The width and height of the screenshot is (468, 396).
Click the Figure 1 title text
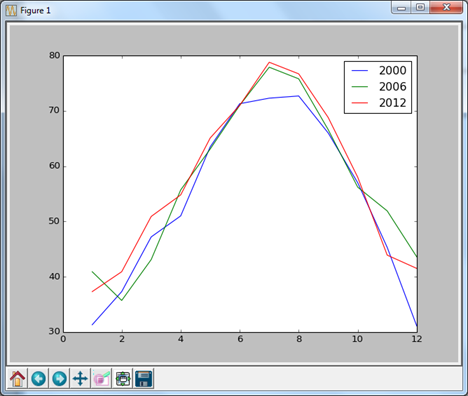click(x=35, y=11)
